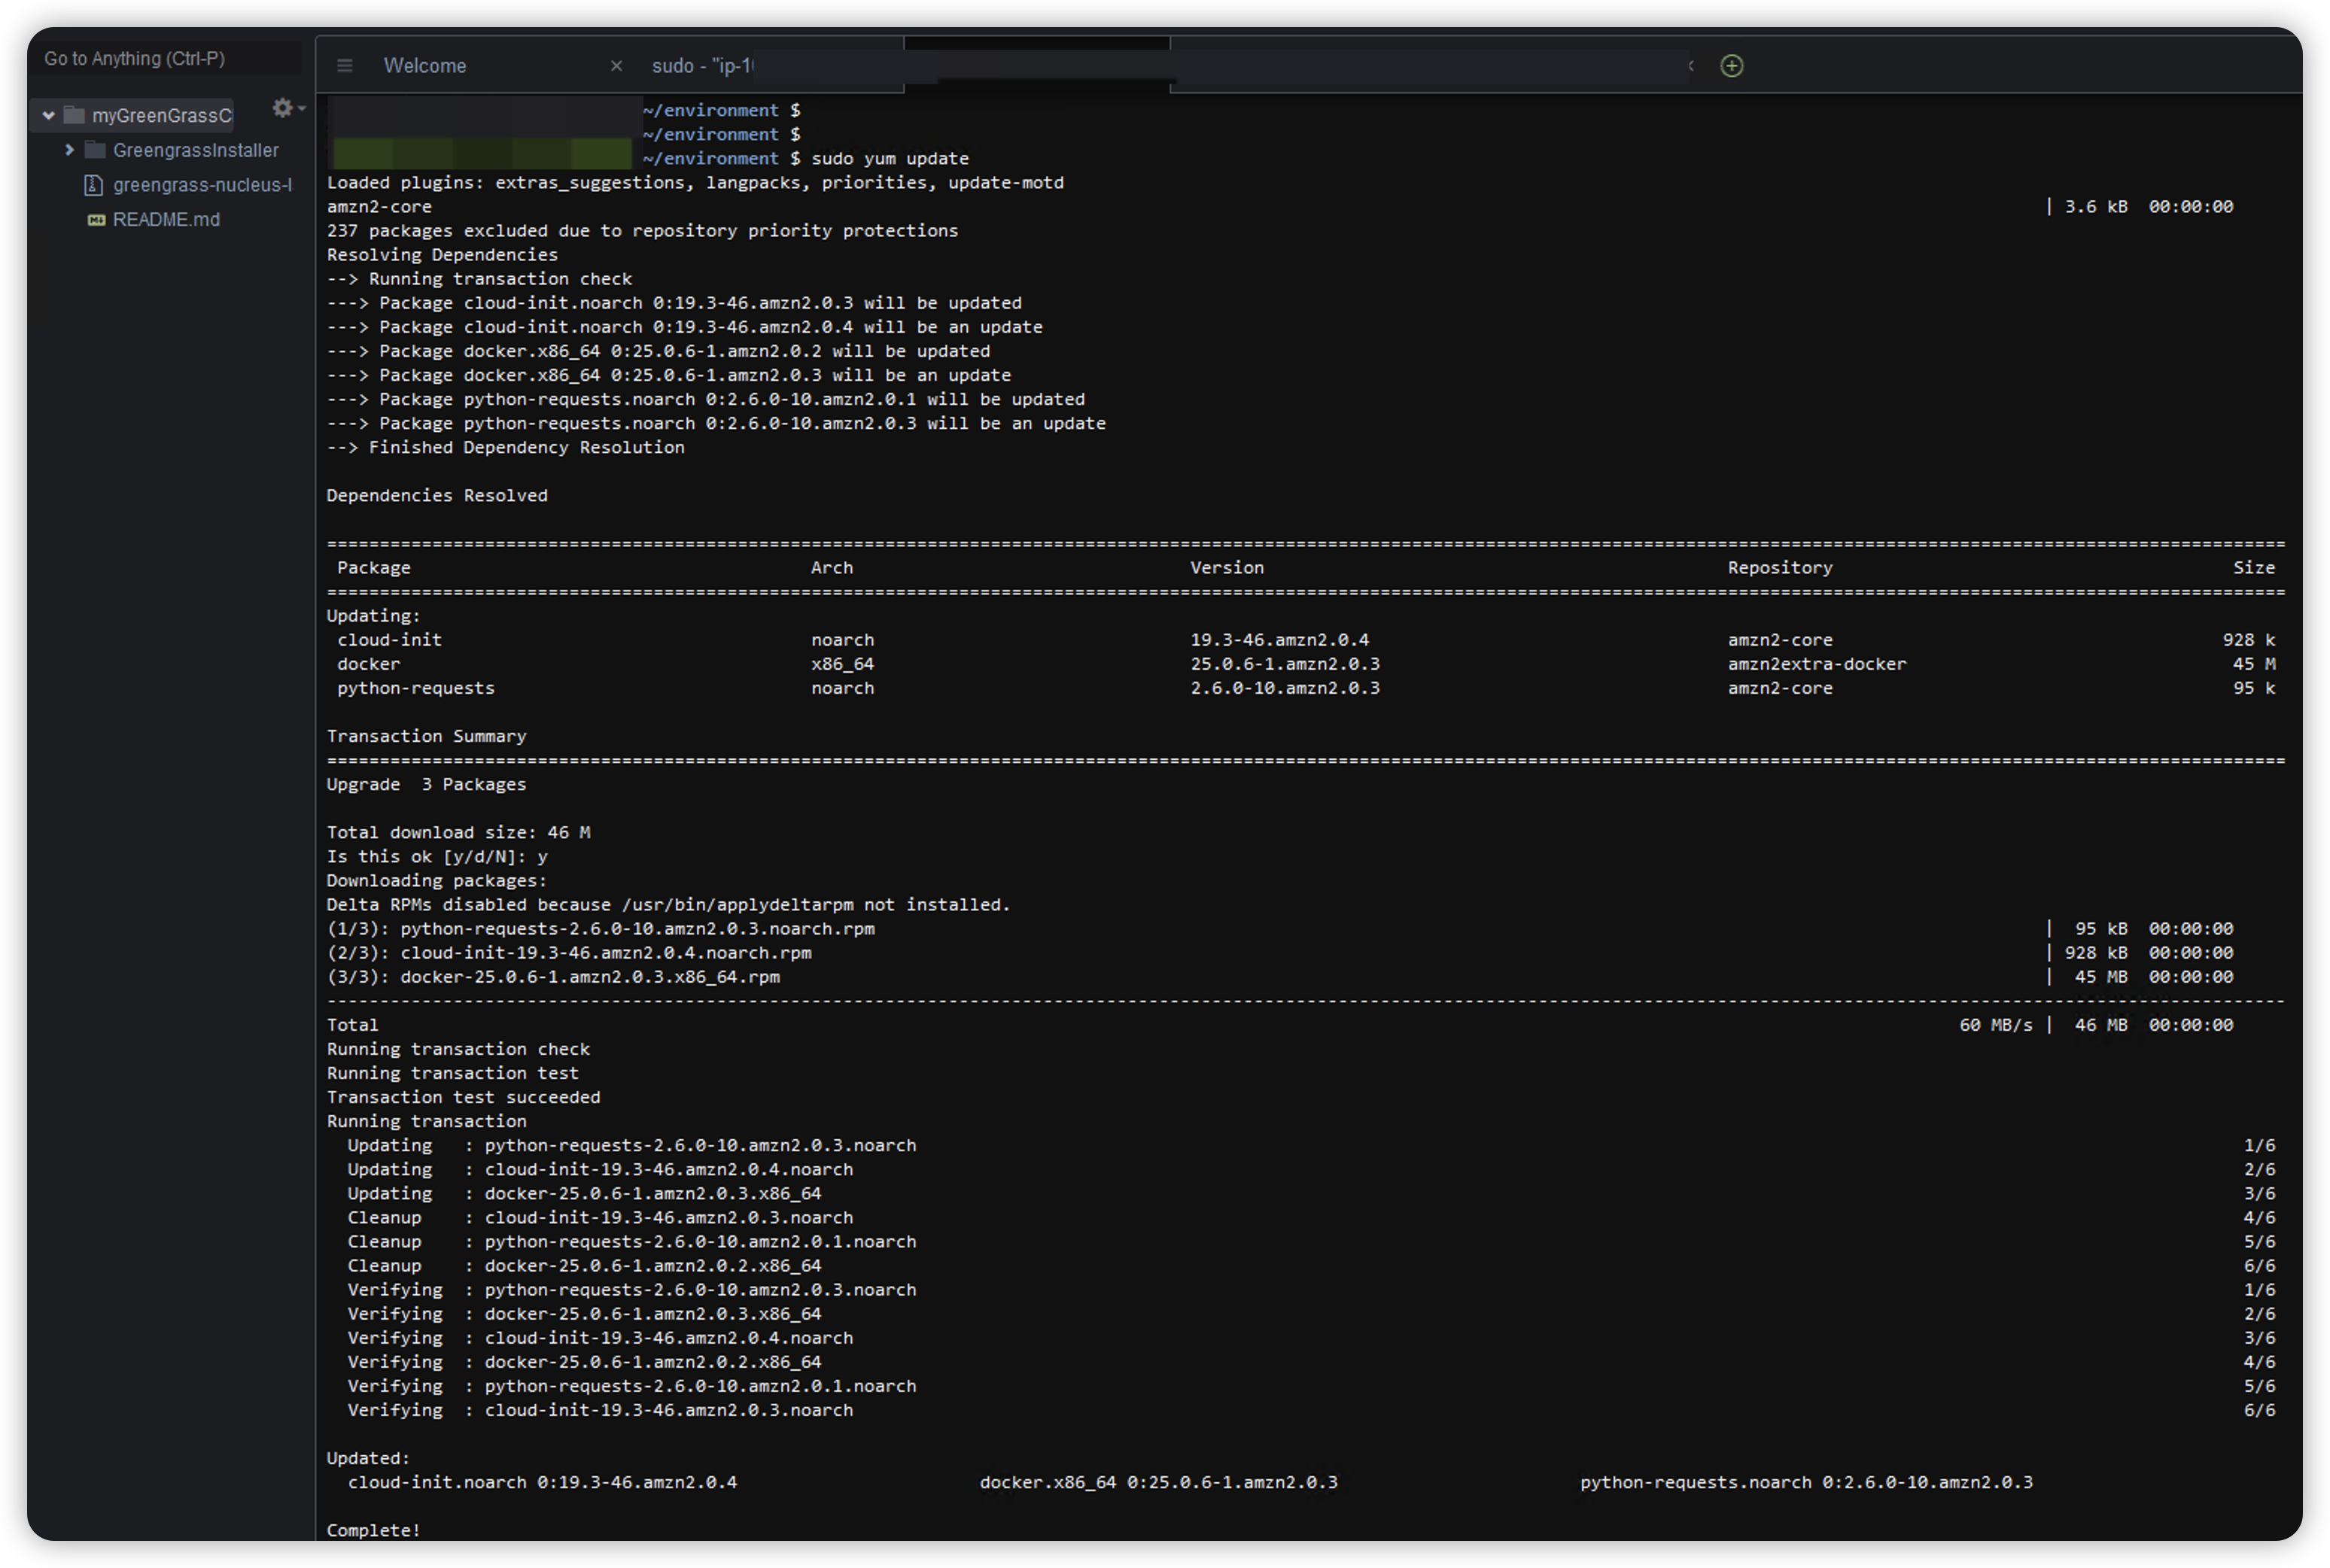The width and height of the screenshot is (2330, 1568).
Task: Click the '237 packages excluded' message
Action: [642, 231]
